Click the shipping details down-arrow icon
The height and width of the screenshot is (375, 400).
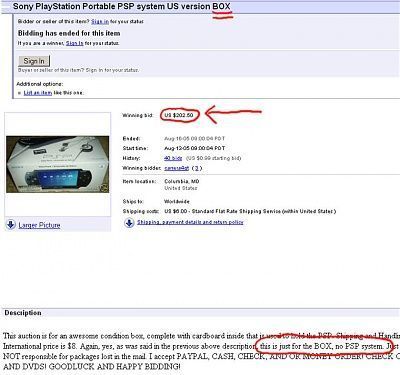pos(129,223)
